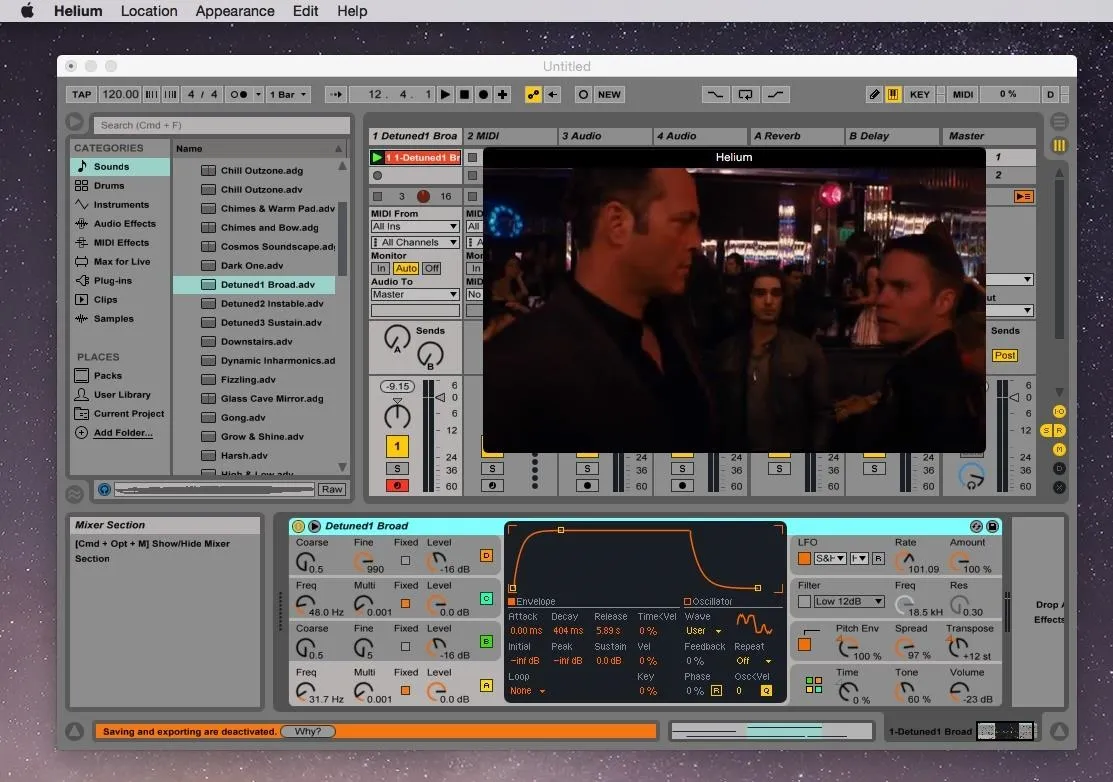Click the Arrangement Record button
Viewport: 1113px width, 782px height.
(483, 94)
